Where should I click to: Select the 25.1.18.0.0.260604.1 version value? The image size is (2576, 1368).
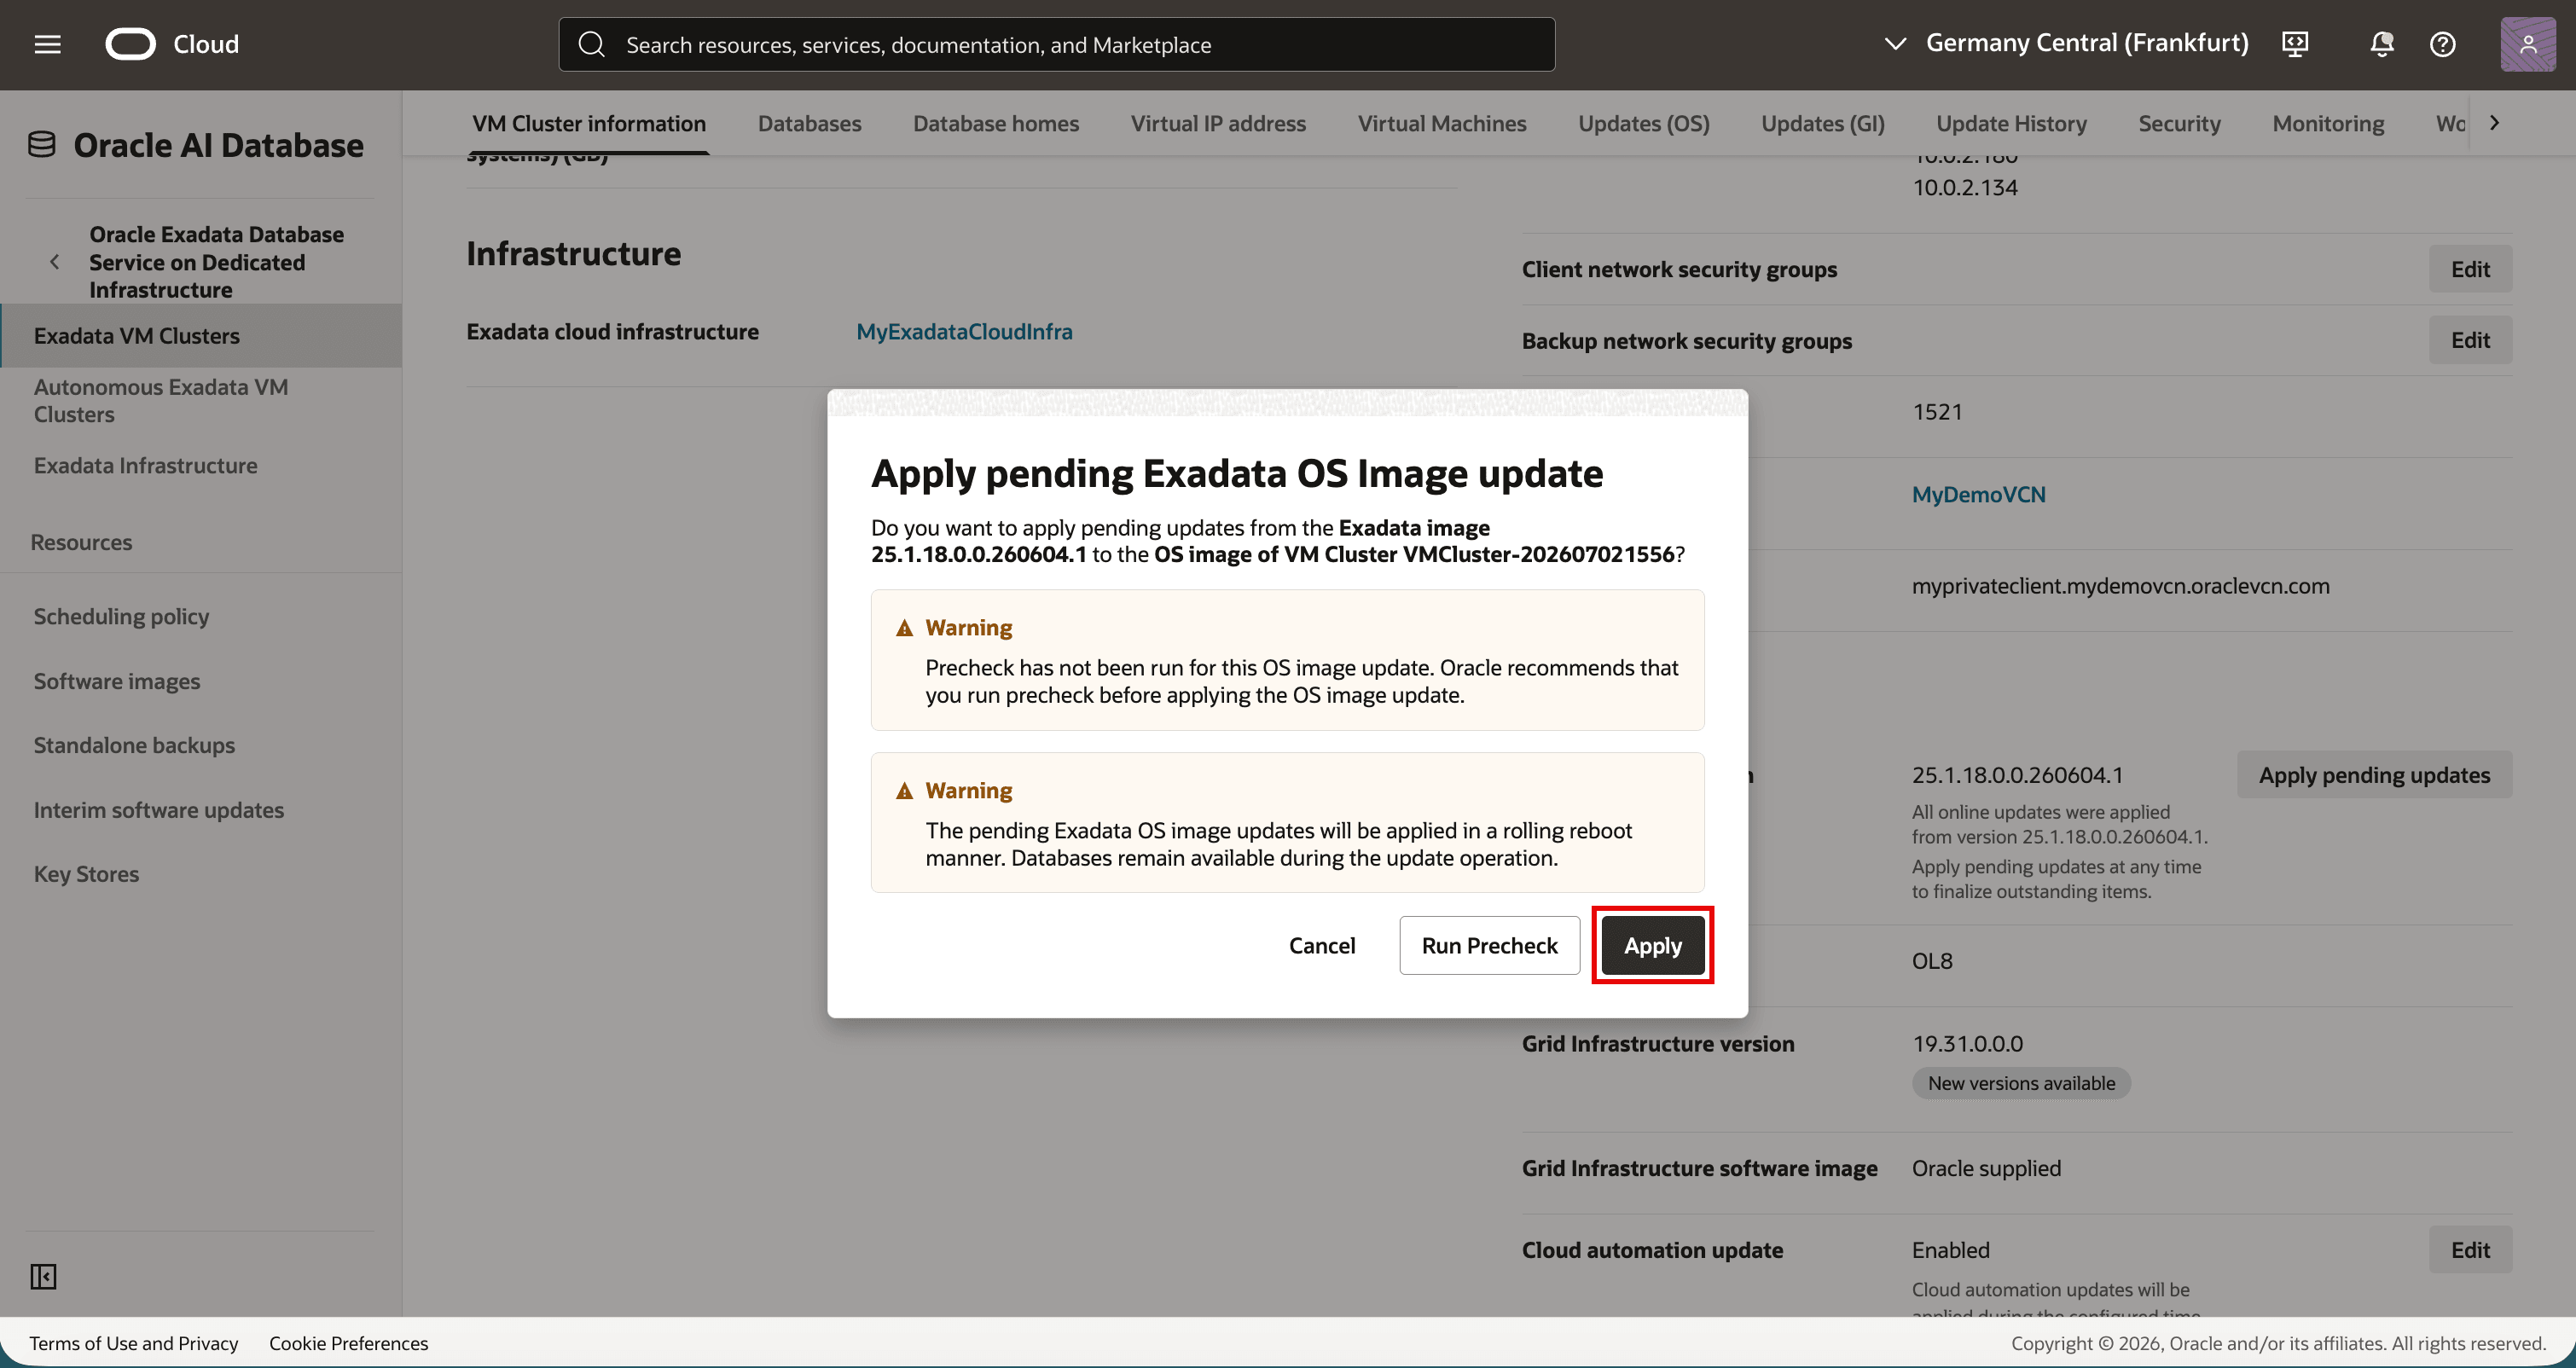[x=2017, y=775]
